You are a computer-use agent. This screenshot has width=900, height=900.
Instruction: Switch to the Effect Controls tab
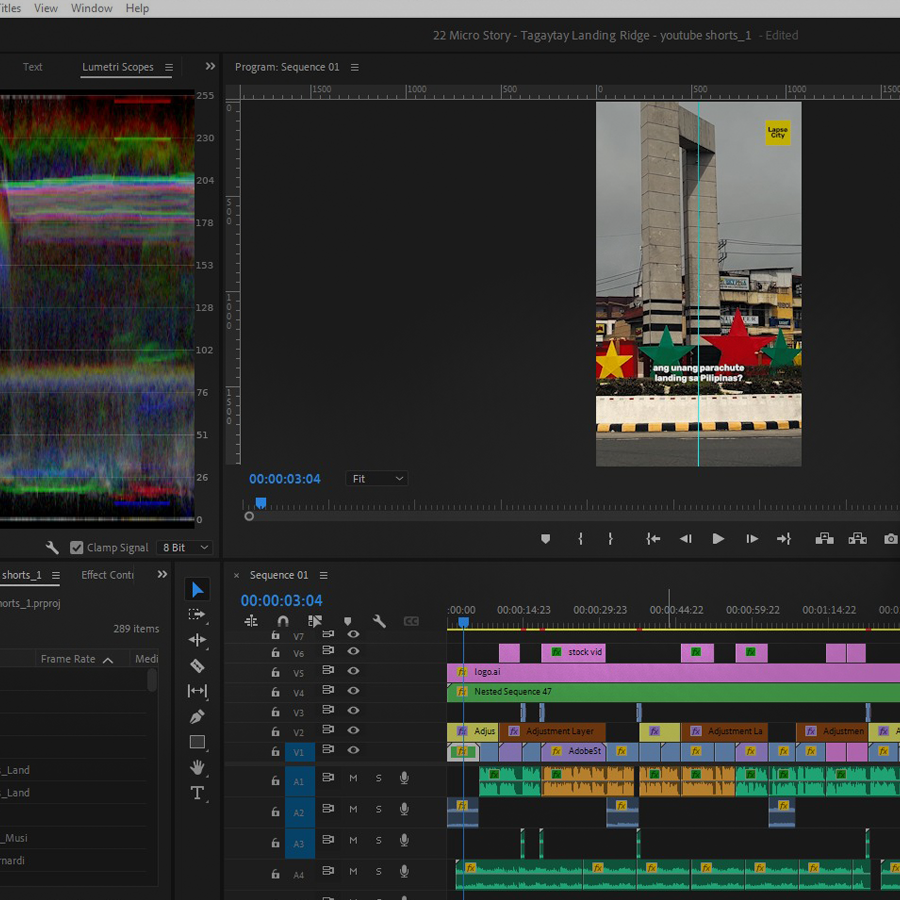pyautogui.click(x=107, y=575)
